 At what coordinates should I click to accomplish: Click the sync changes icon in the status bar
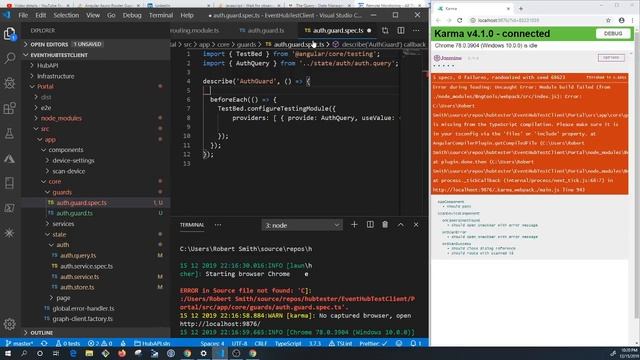point(44,343)
